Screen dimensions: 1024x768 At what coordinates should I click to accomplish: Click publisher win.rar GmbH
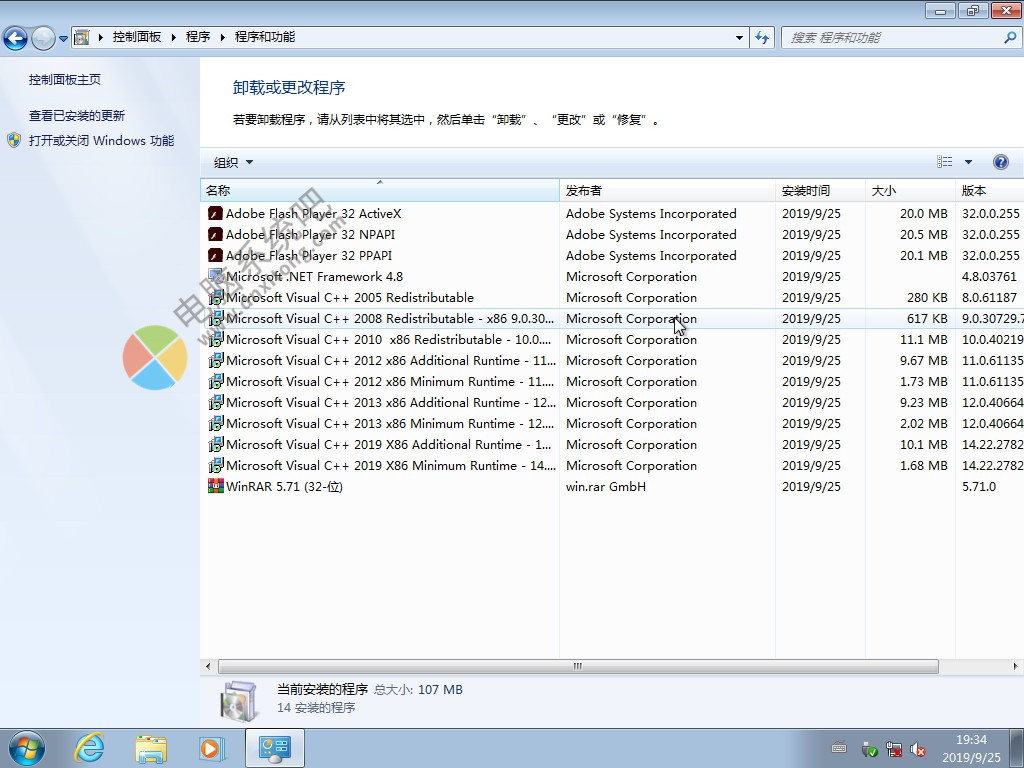pos(605,487)
